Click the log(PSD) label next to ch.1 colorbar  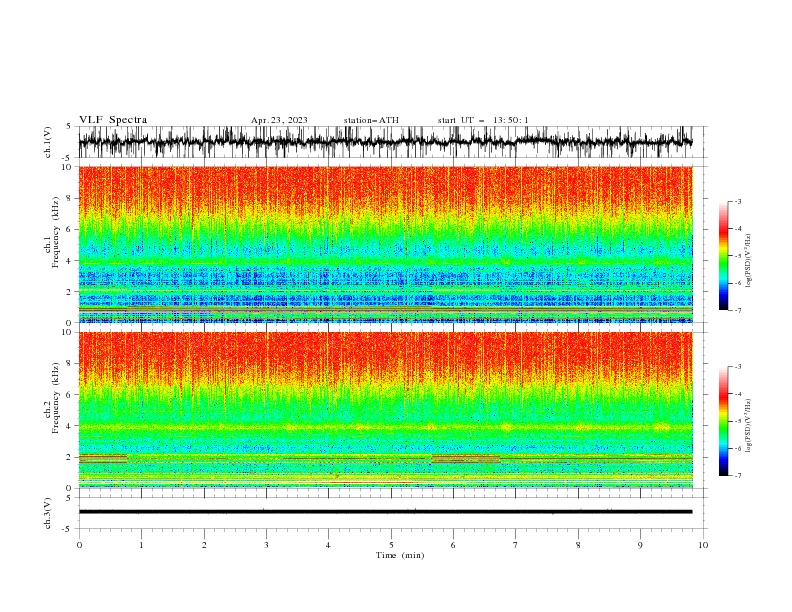pos(749,261)
